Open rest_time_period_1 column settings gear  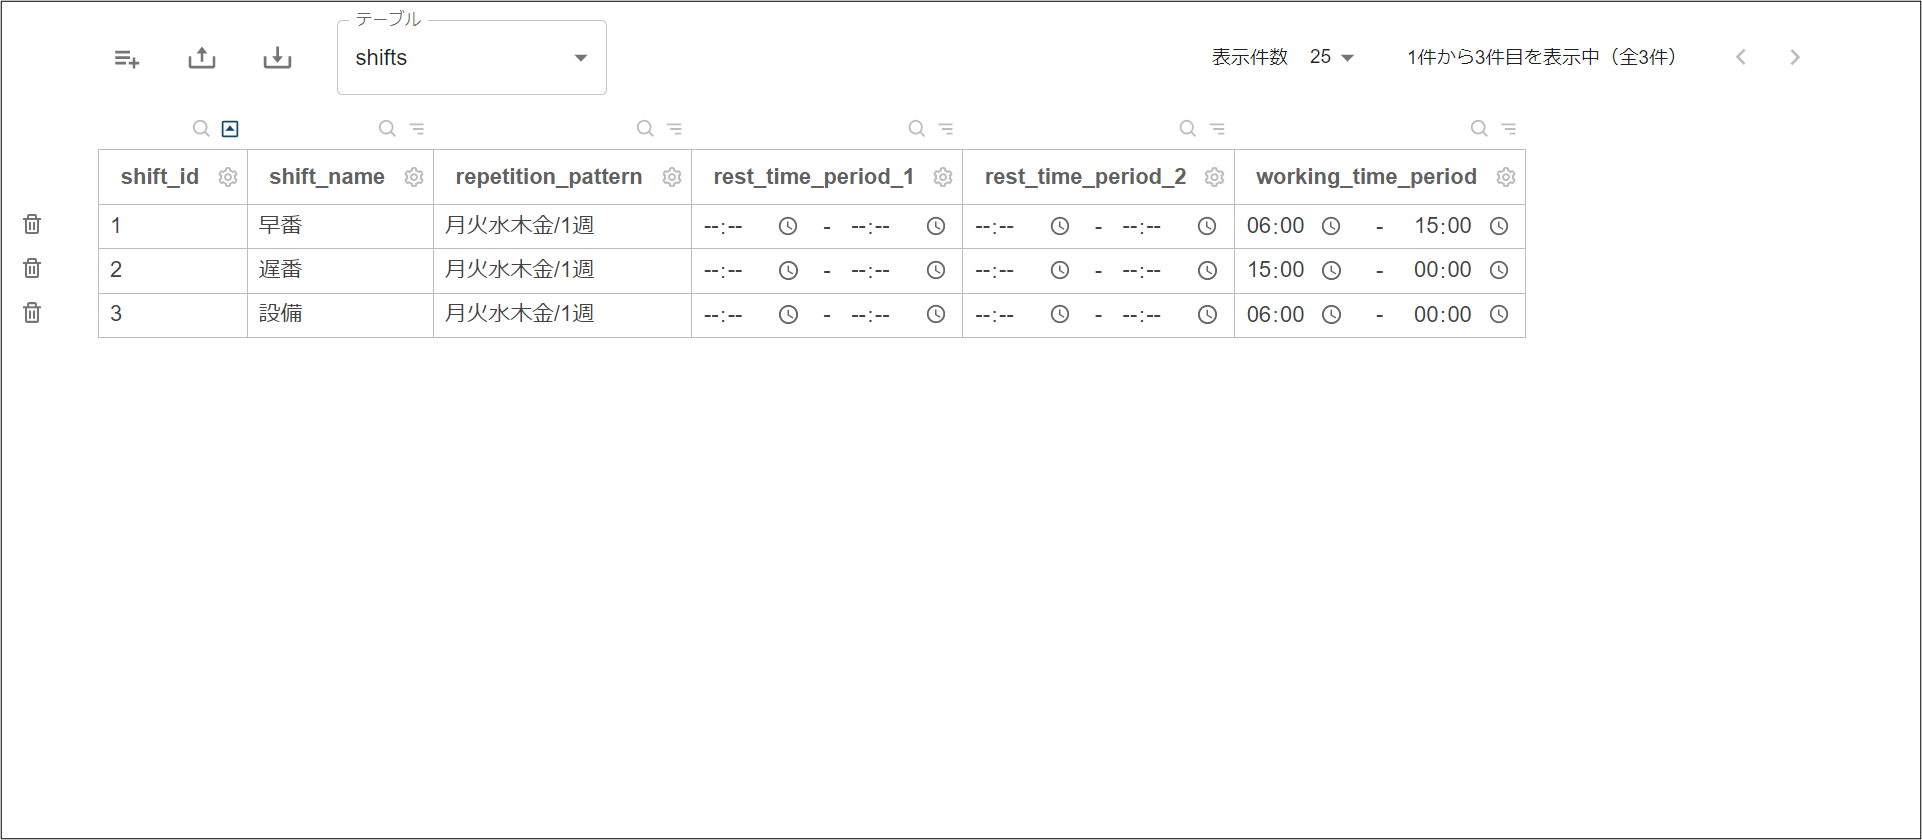tap(943, 177)
